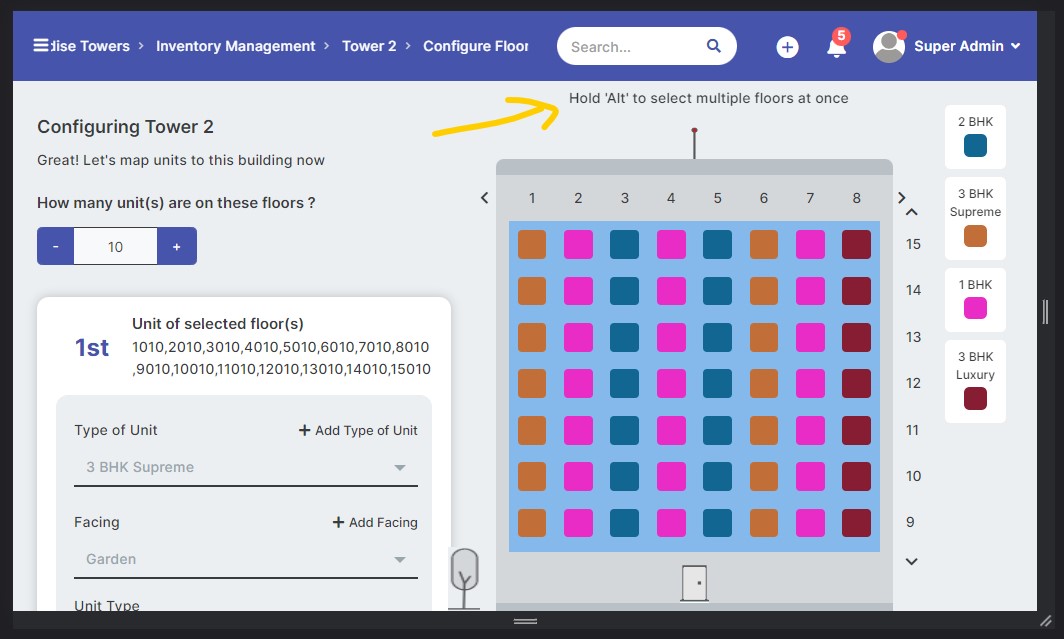Open the notifications bell
This screenshot has height=639, width=1064.
837,47
